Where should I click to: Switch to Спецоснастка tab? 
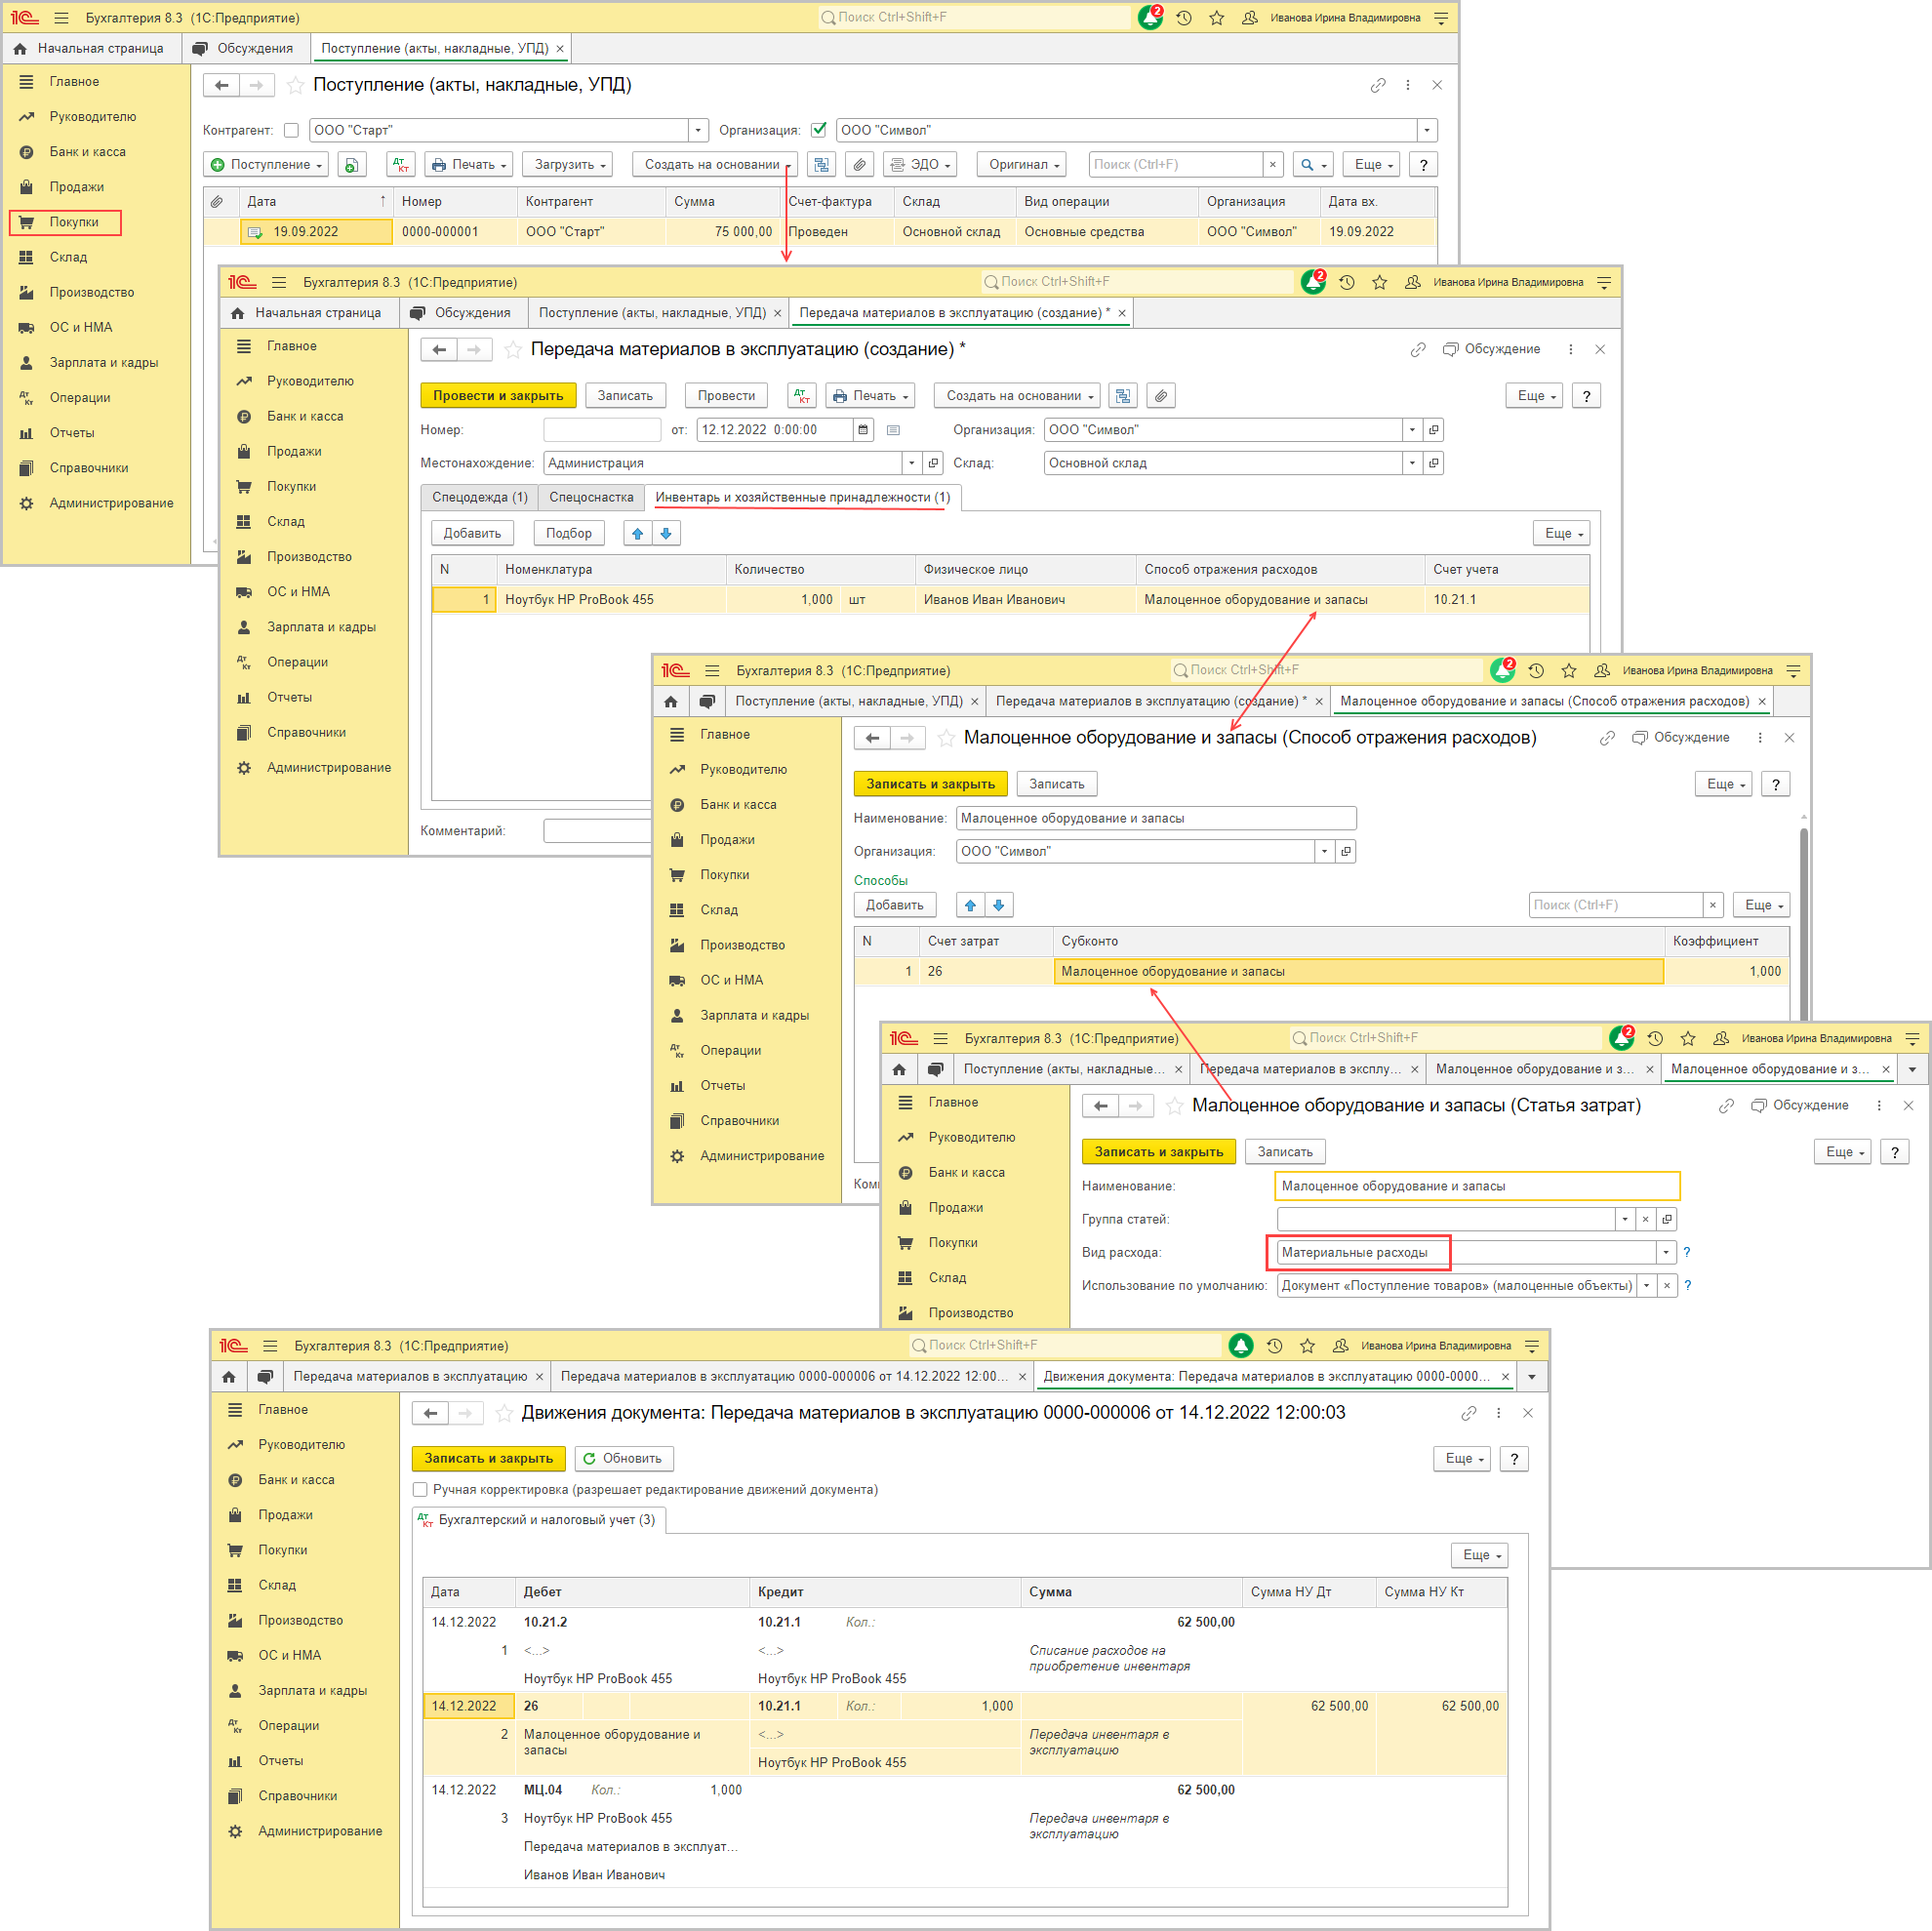[591, 497]
